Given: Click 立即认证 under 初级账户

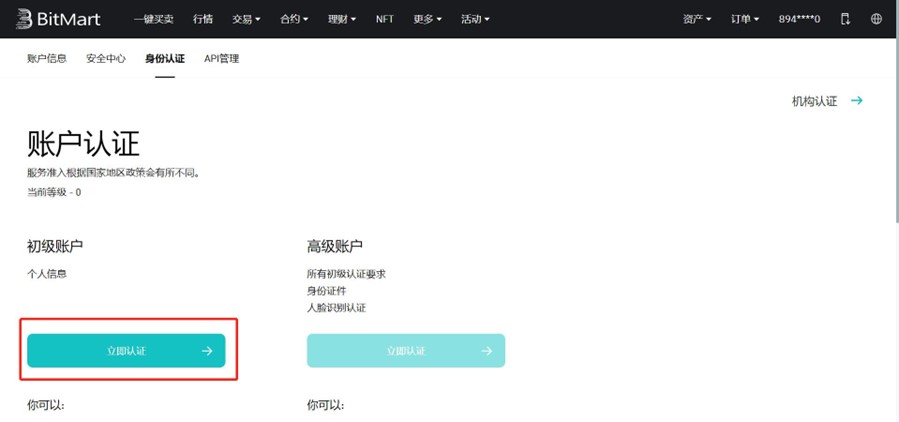Looking at the screenshot, I should 126,351.
